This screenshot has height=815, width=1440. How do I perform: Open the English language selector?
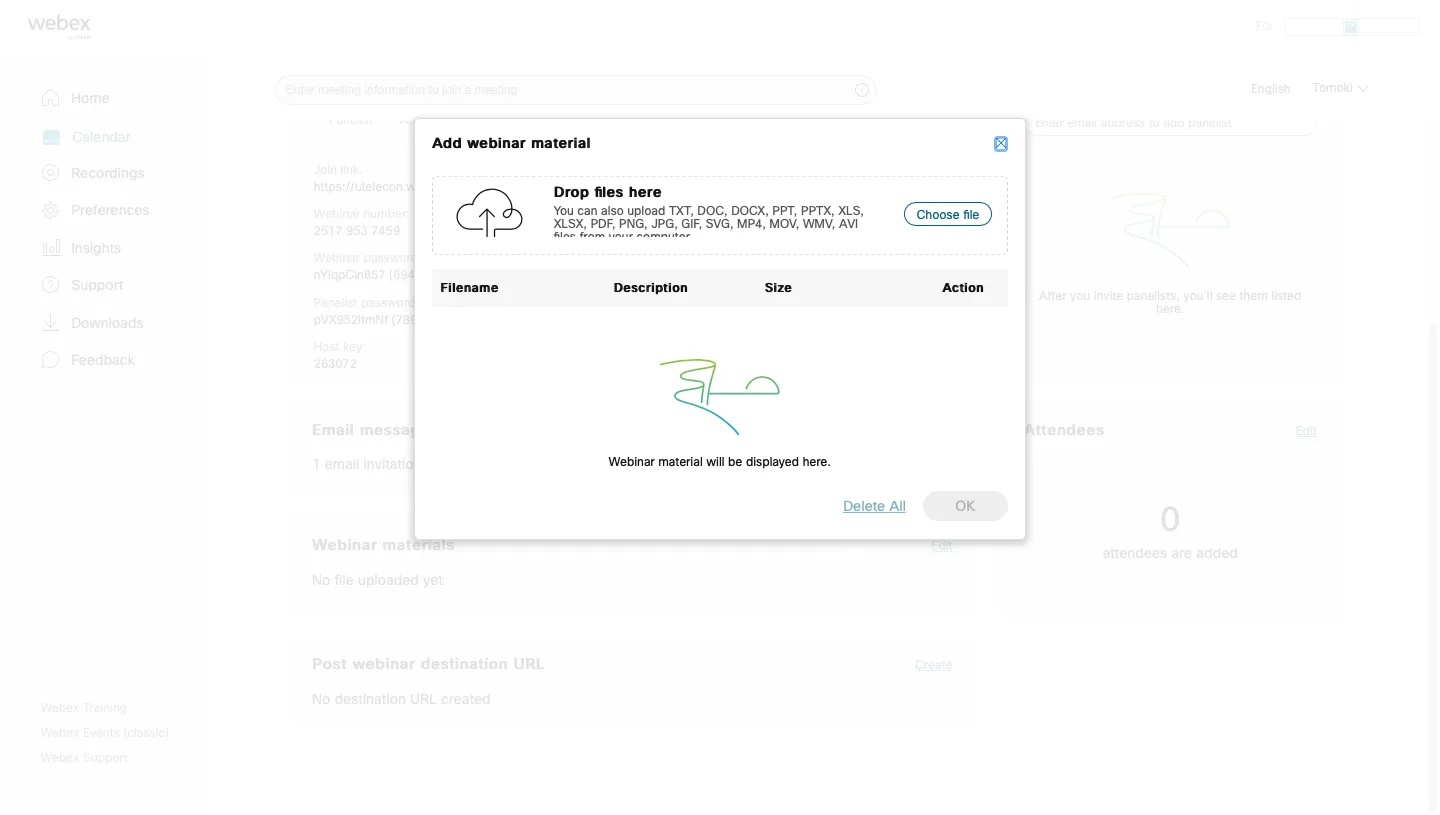(x=1270, y=89)
